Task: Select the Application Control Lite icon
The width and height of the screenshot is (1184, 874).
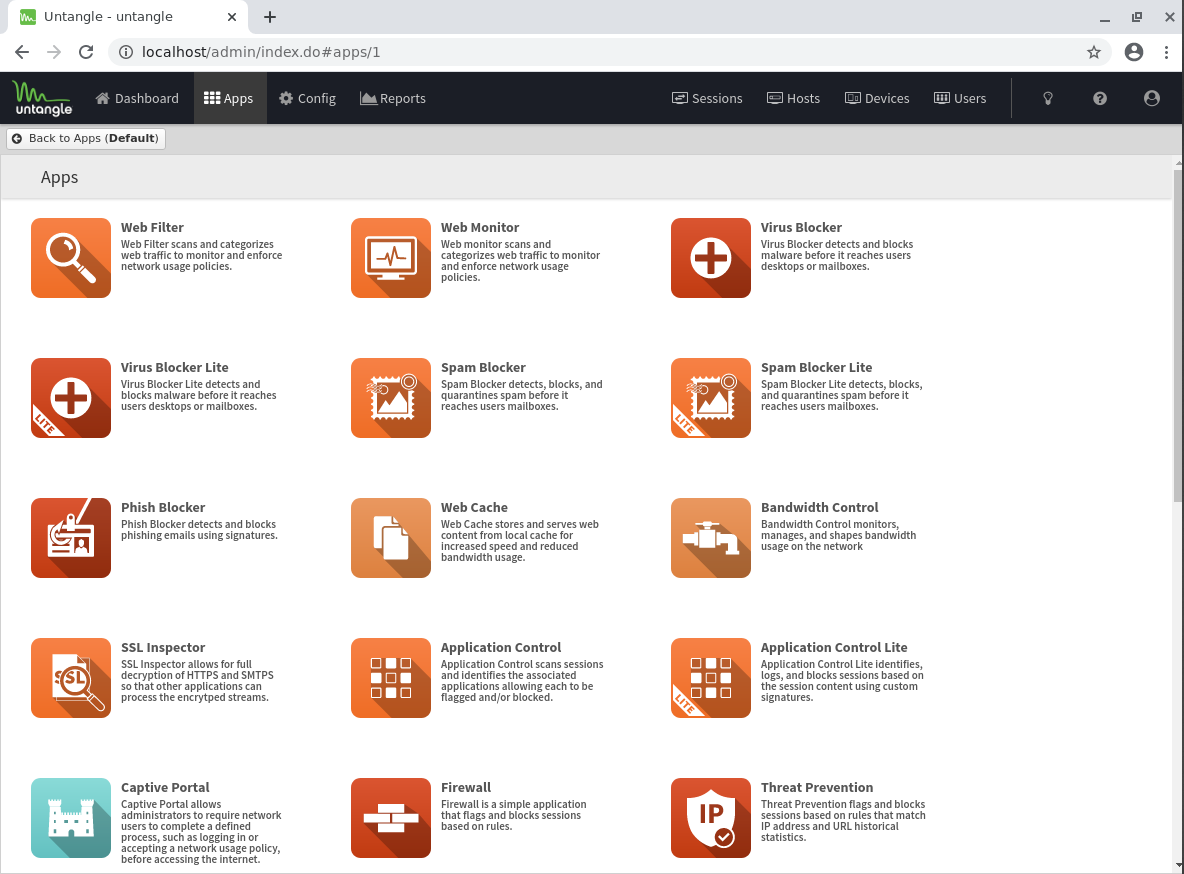Action: pyautogui.click(x=711, y=678)
